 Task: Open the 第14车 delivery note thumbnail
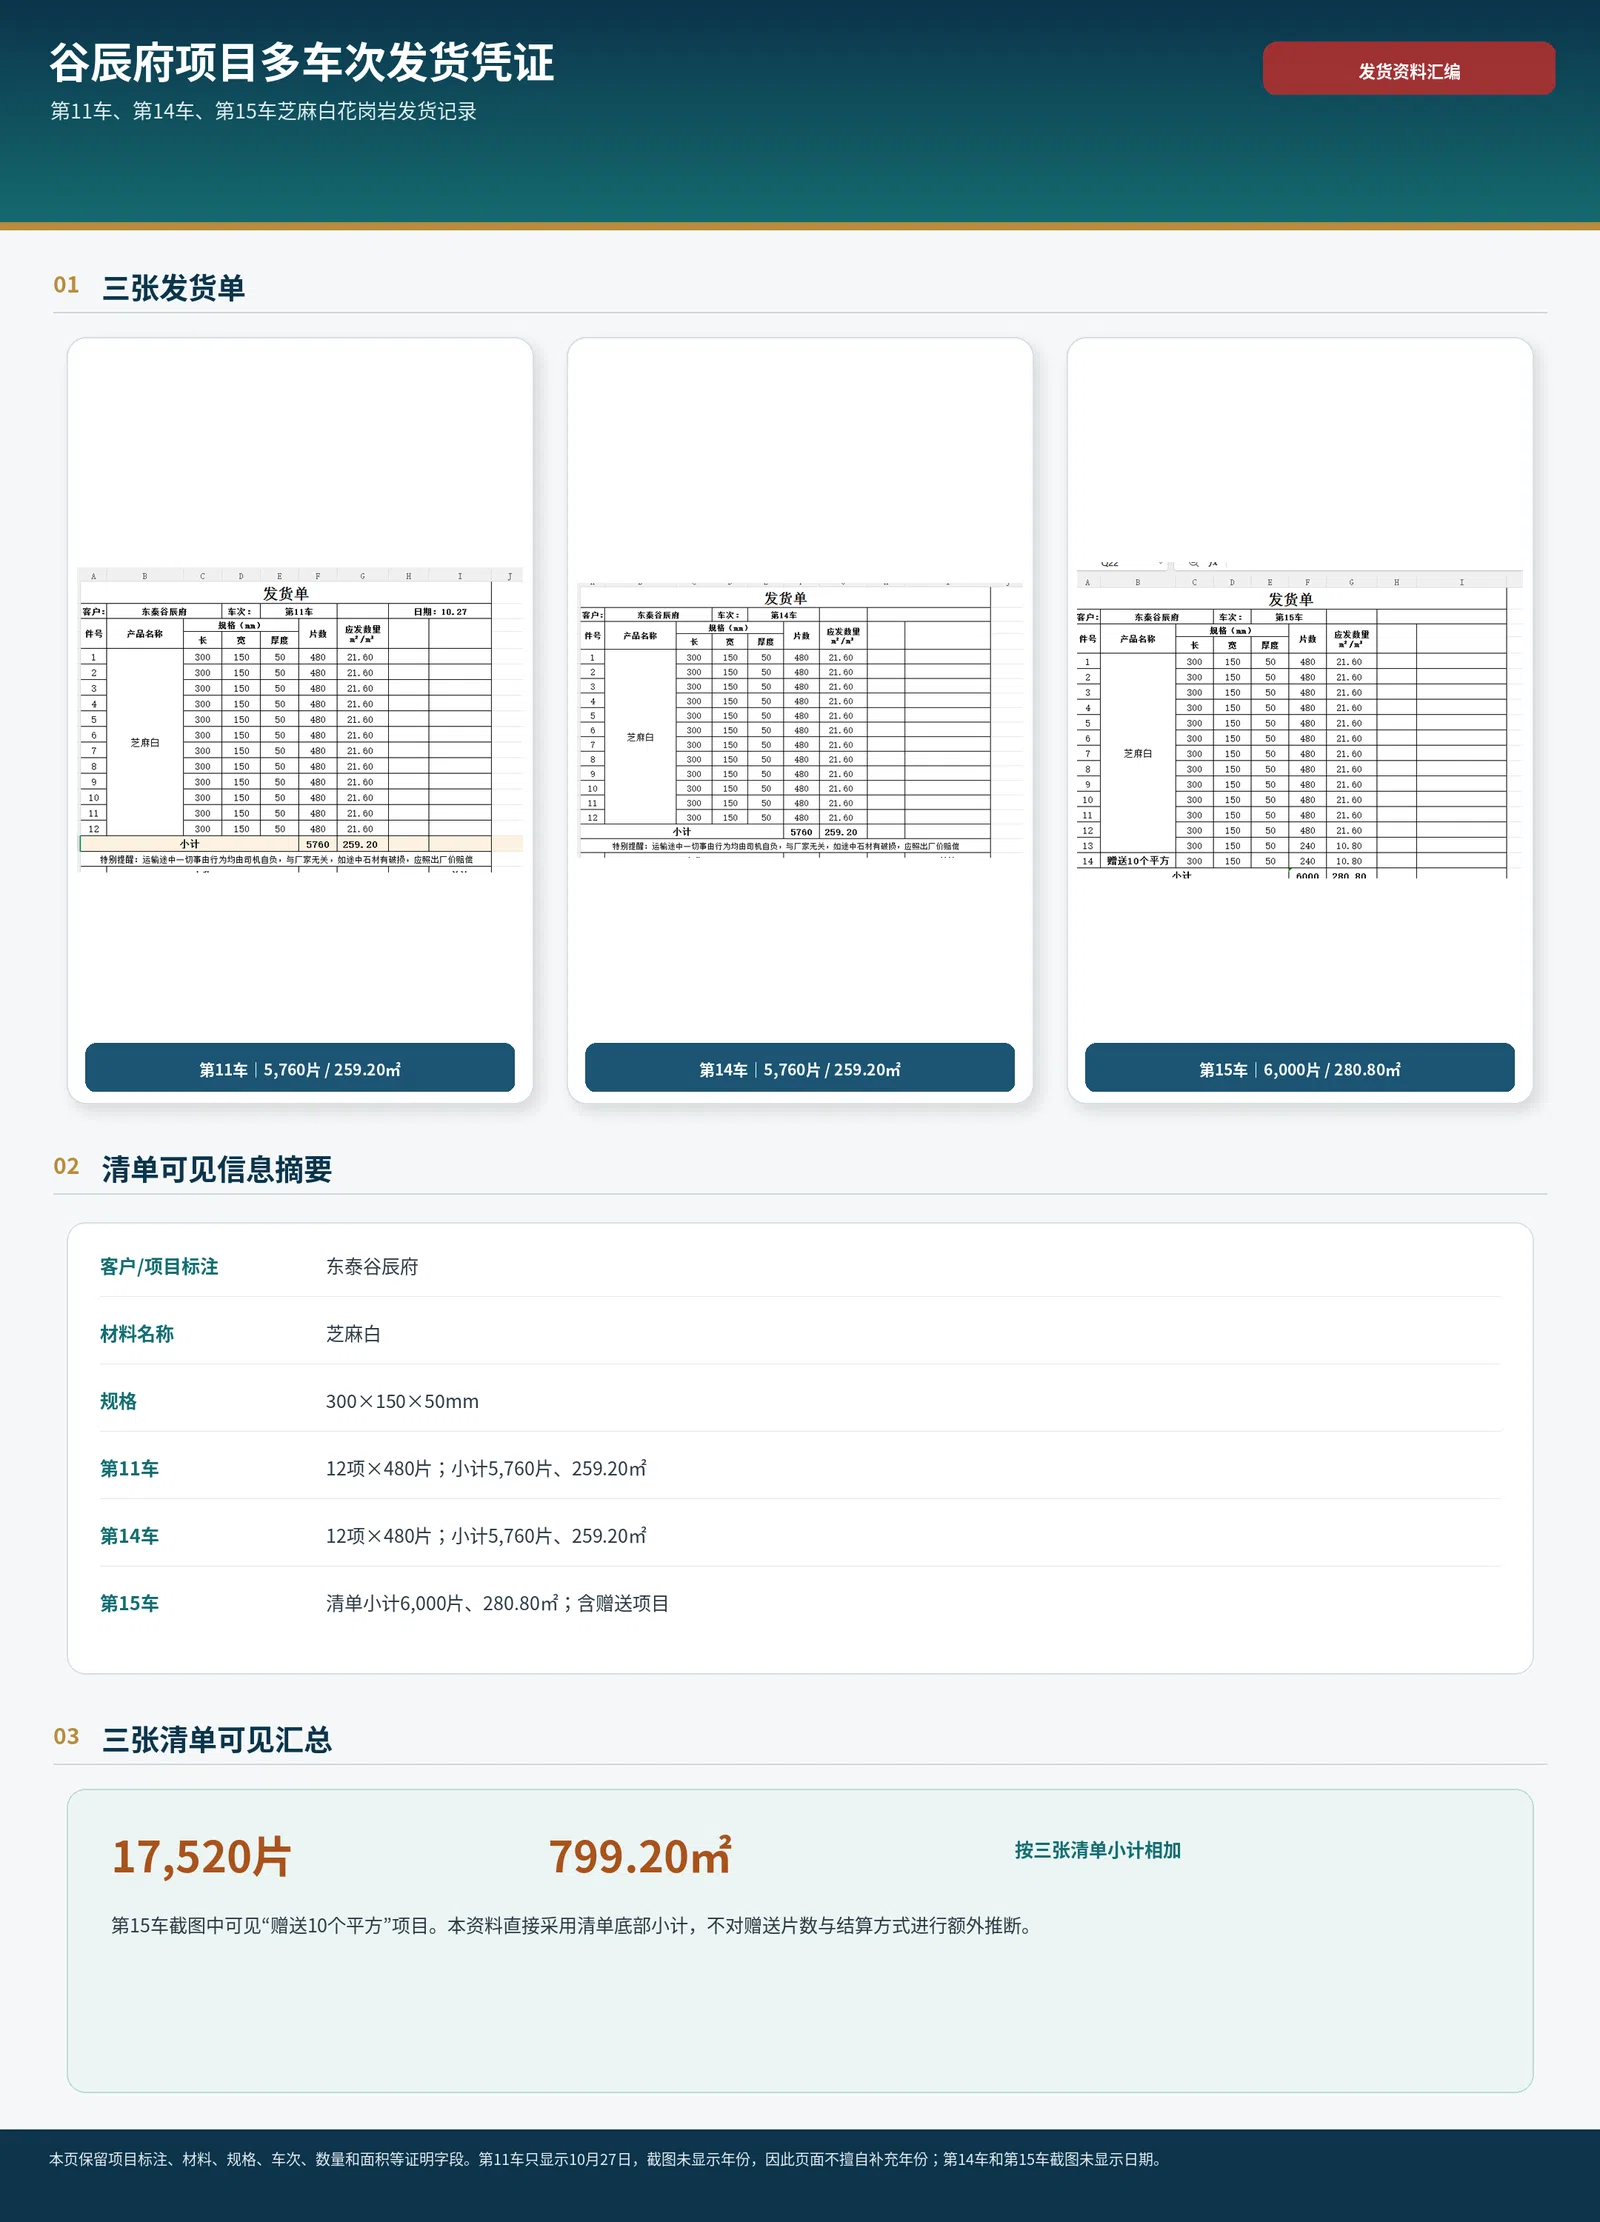(x=800, y=719)
